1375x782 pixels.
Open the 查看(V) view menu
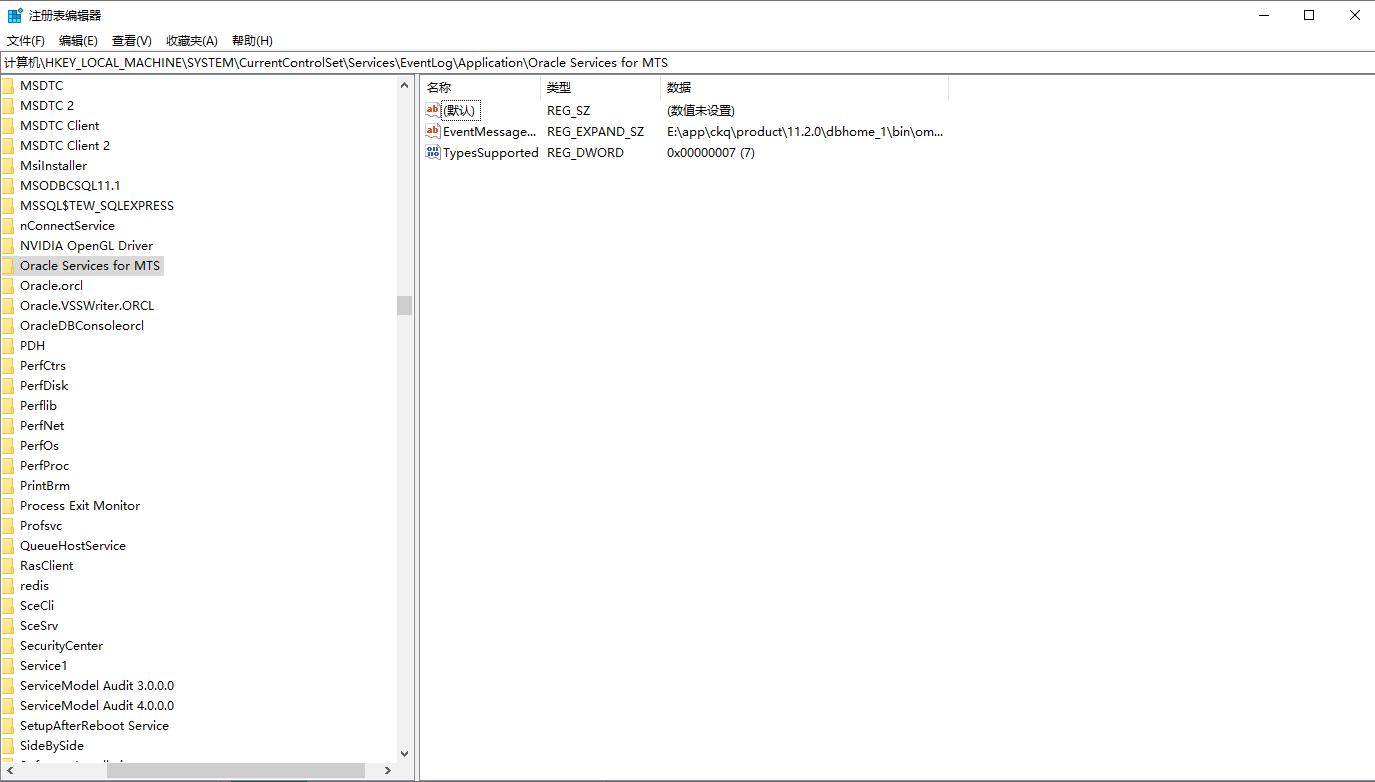click(131, 40)
